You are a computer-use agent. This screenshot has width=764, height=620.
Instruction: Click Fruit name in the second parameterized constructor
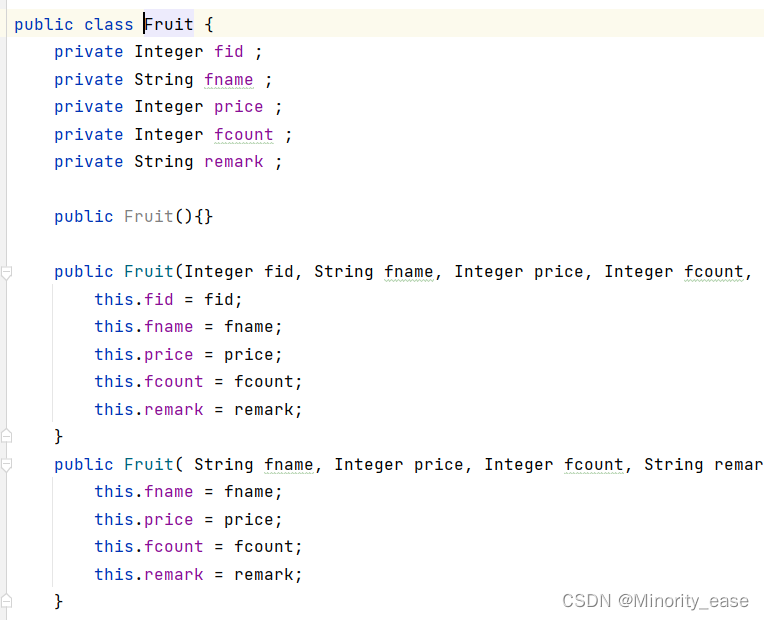pos(149,465)
